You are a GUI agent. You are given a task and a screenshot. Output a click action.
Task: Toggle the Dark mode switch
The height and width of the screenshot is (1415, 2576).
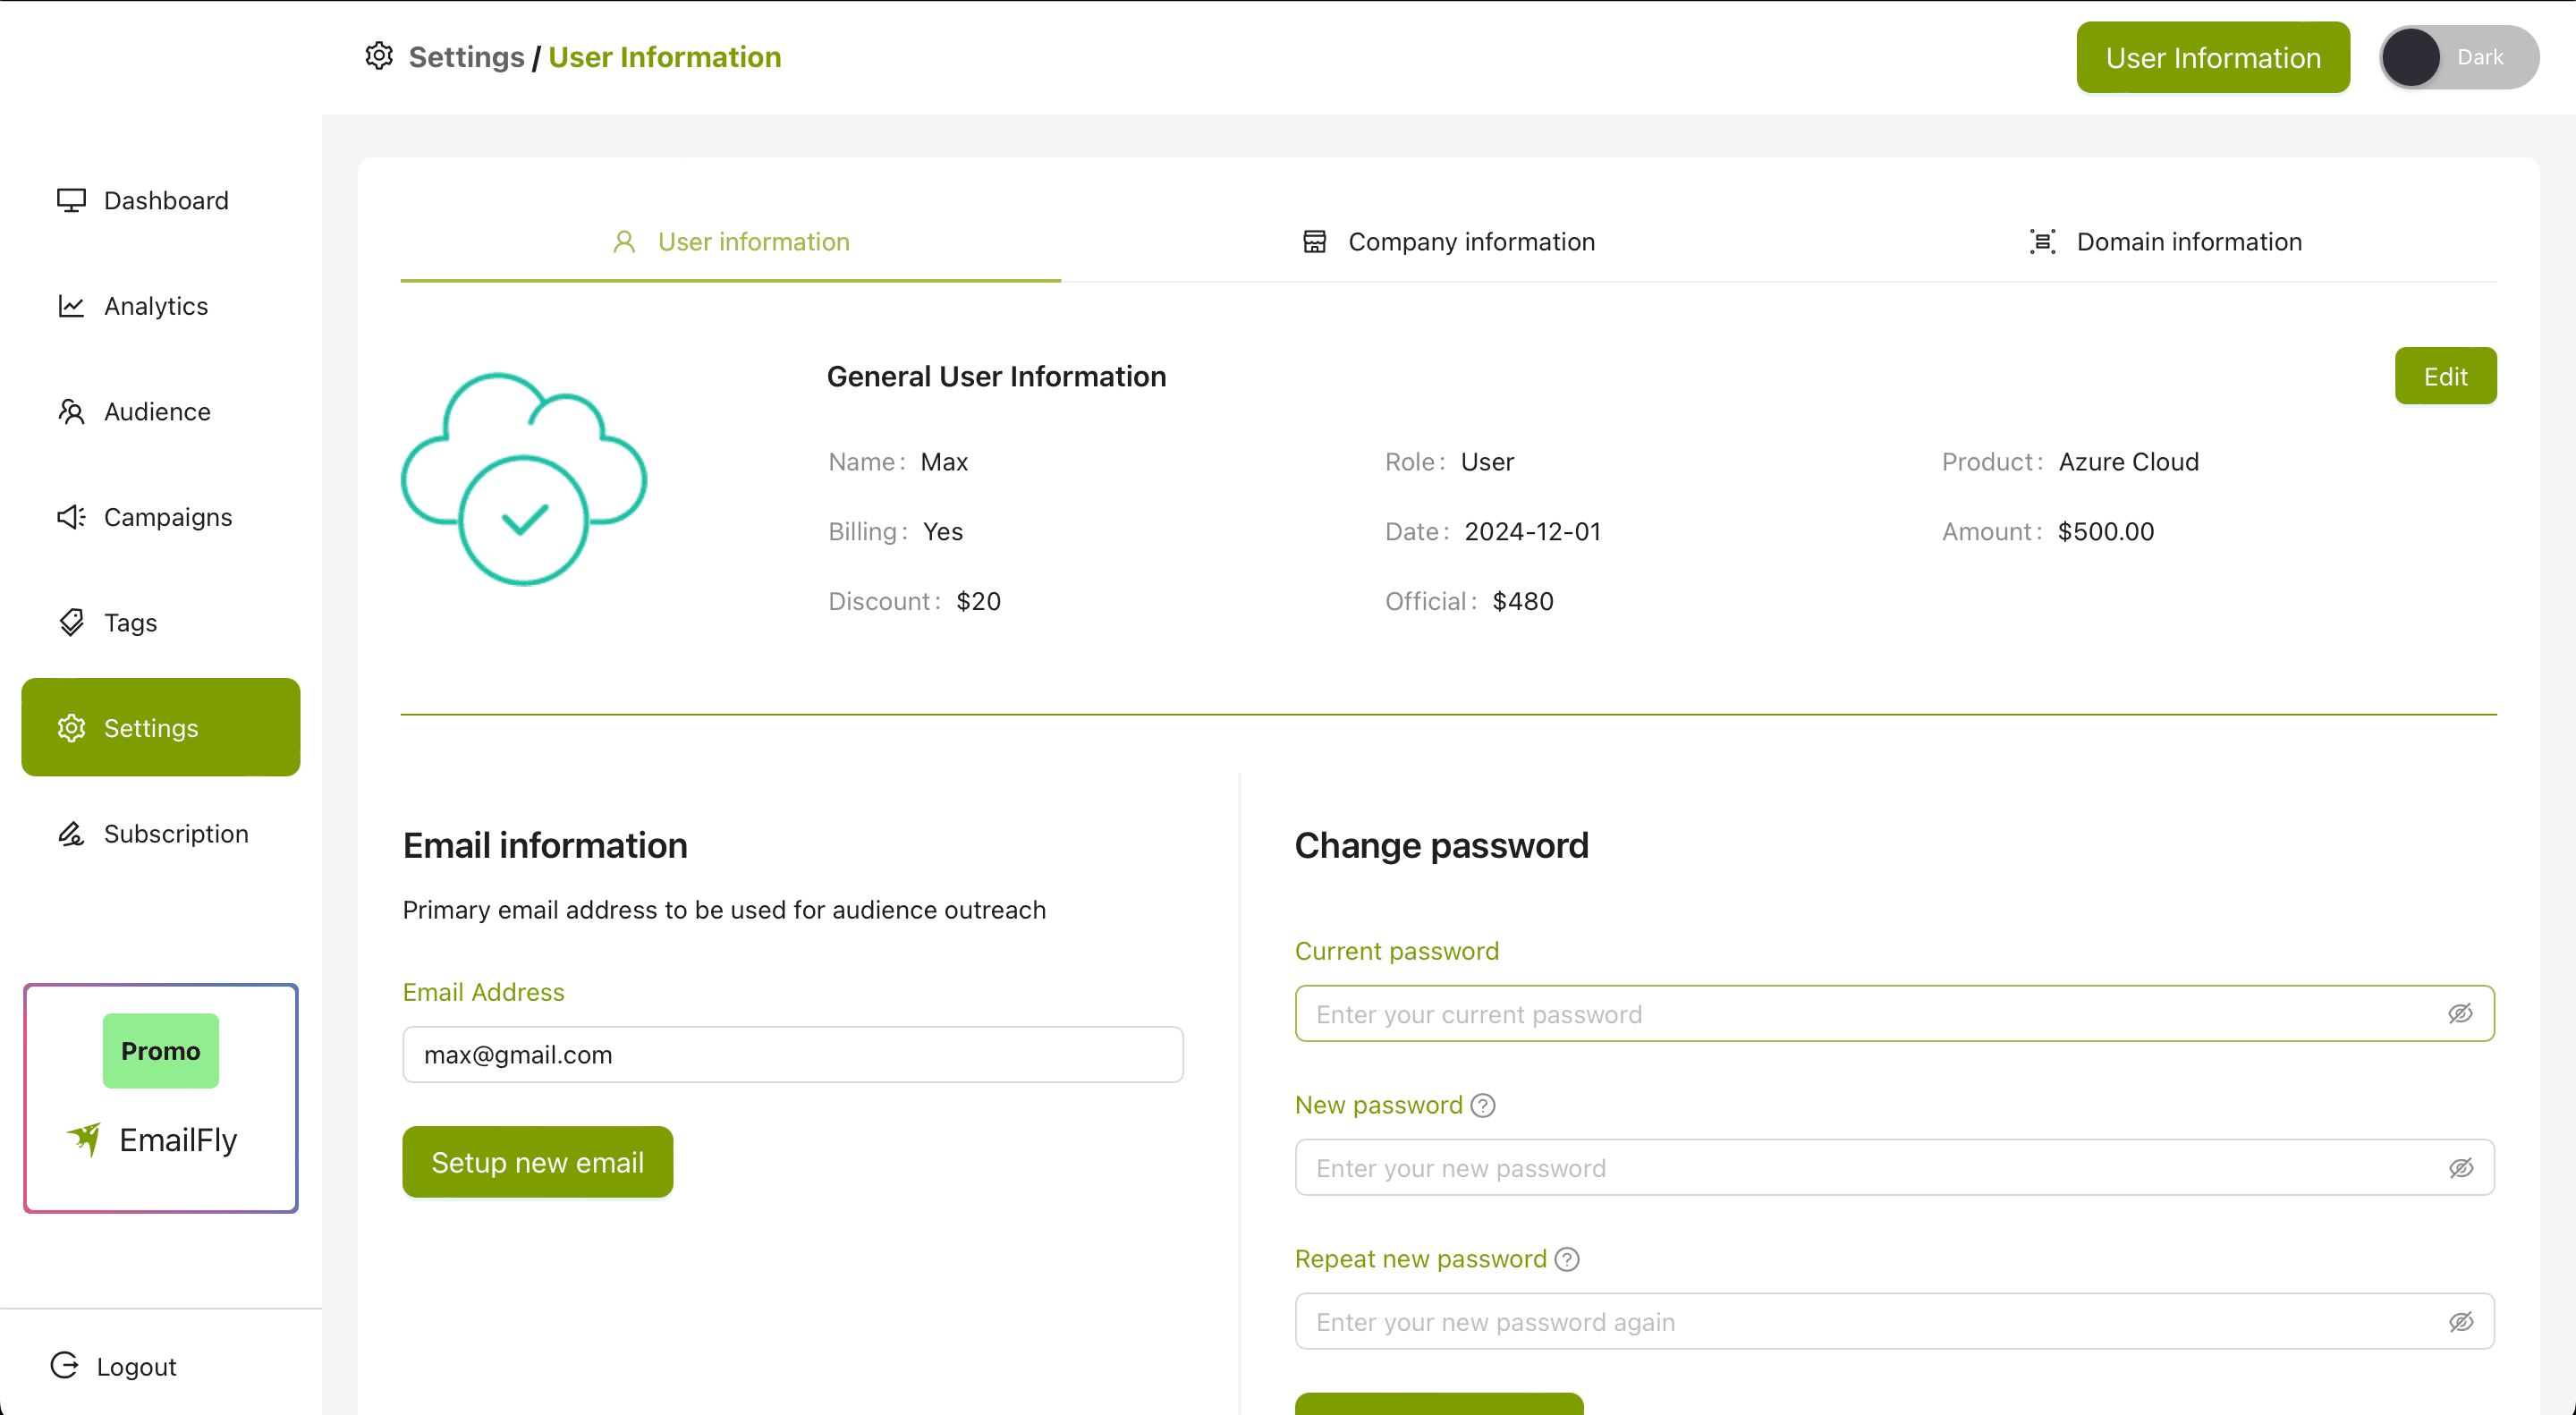(x=2458, y=57)
